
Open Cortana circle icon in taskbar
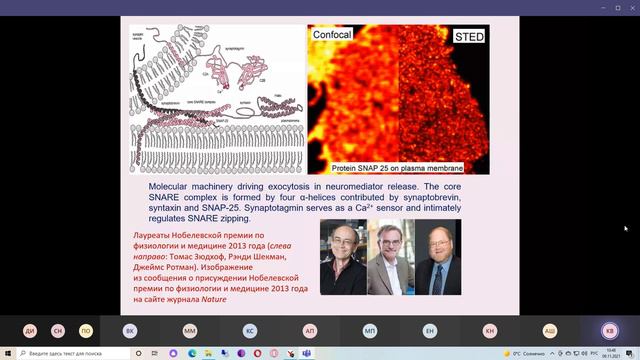tap(138, 353)
